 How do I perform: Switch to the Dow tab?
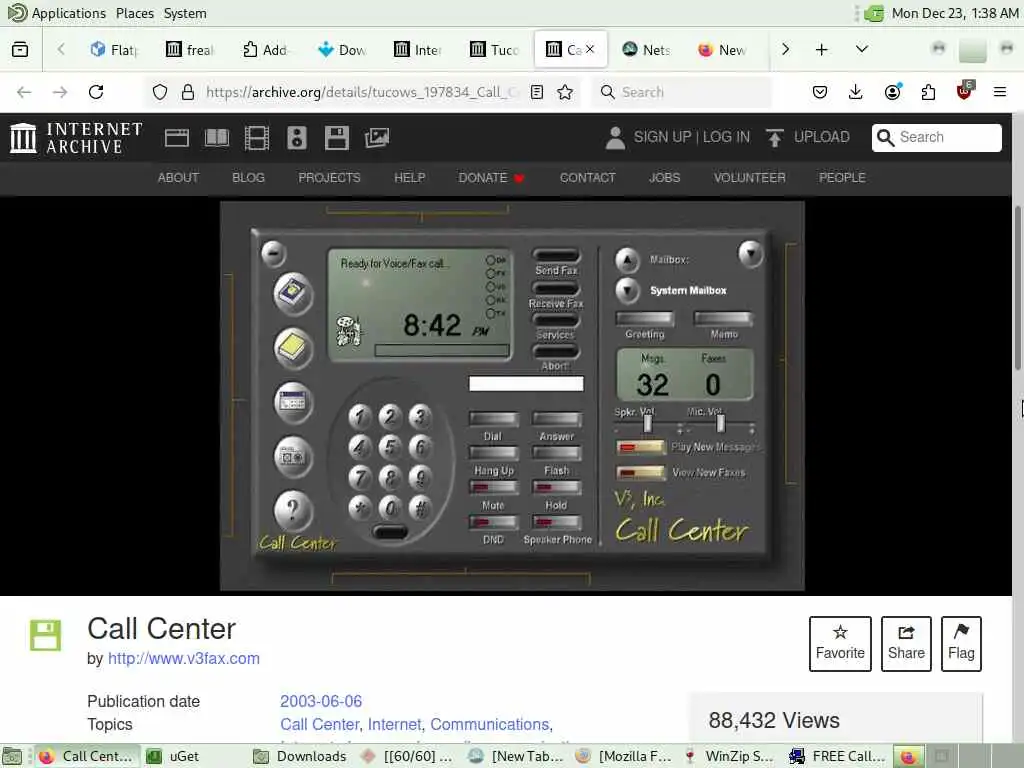tap(342, 50)
